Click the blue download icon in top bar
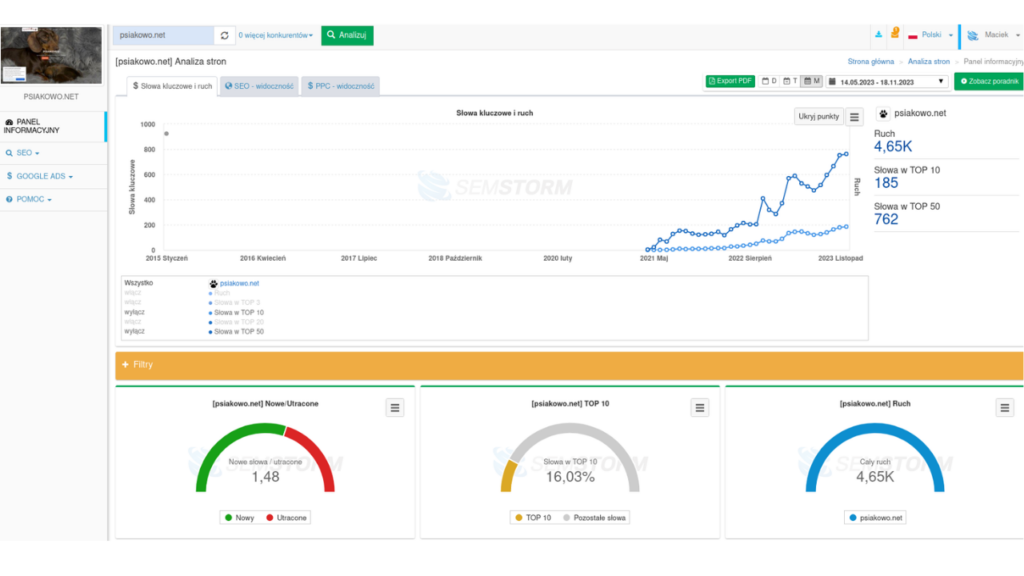Viewport: 1024px width, 576px height. (x=878, y=34)
